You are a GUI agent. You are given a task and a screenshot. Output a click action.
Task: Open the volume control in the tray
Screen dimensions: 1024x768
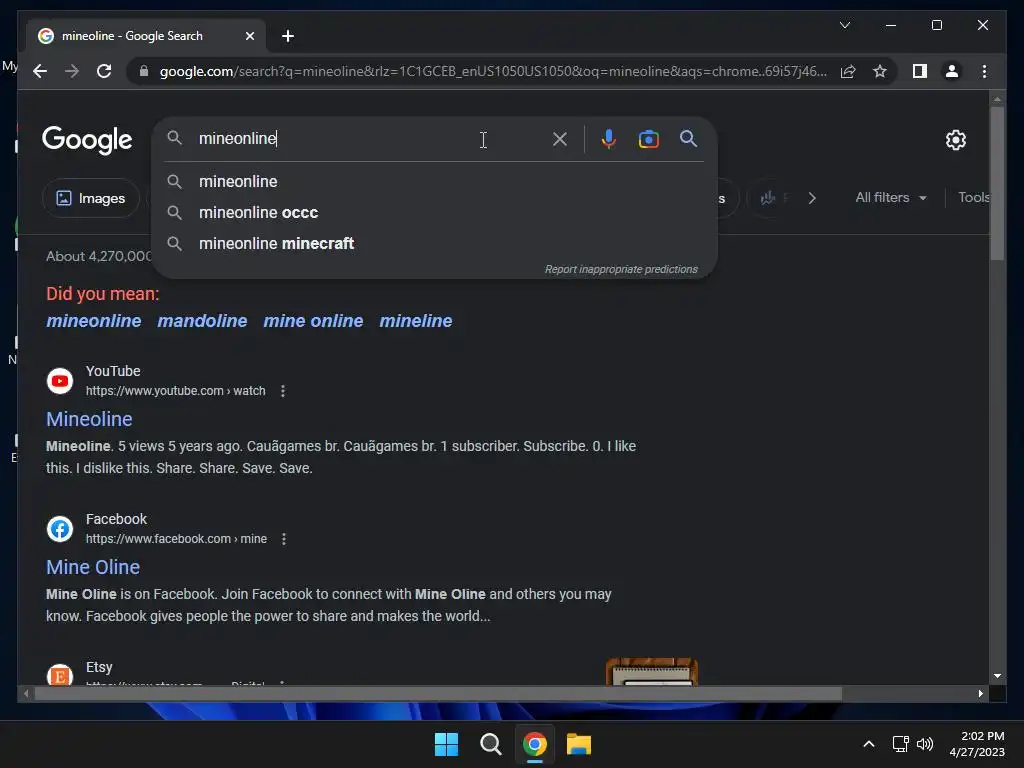coord(925,744)
